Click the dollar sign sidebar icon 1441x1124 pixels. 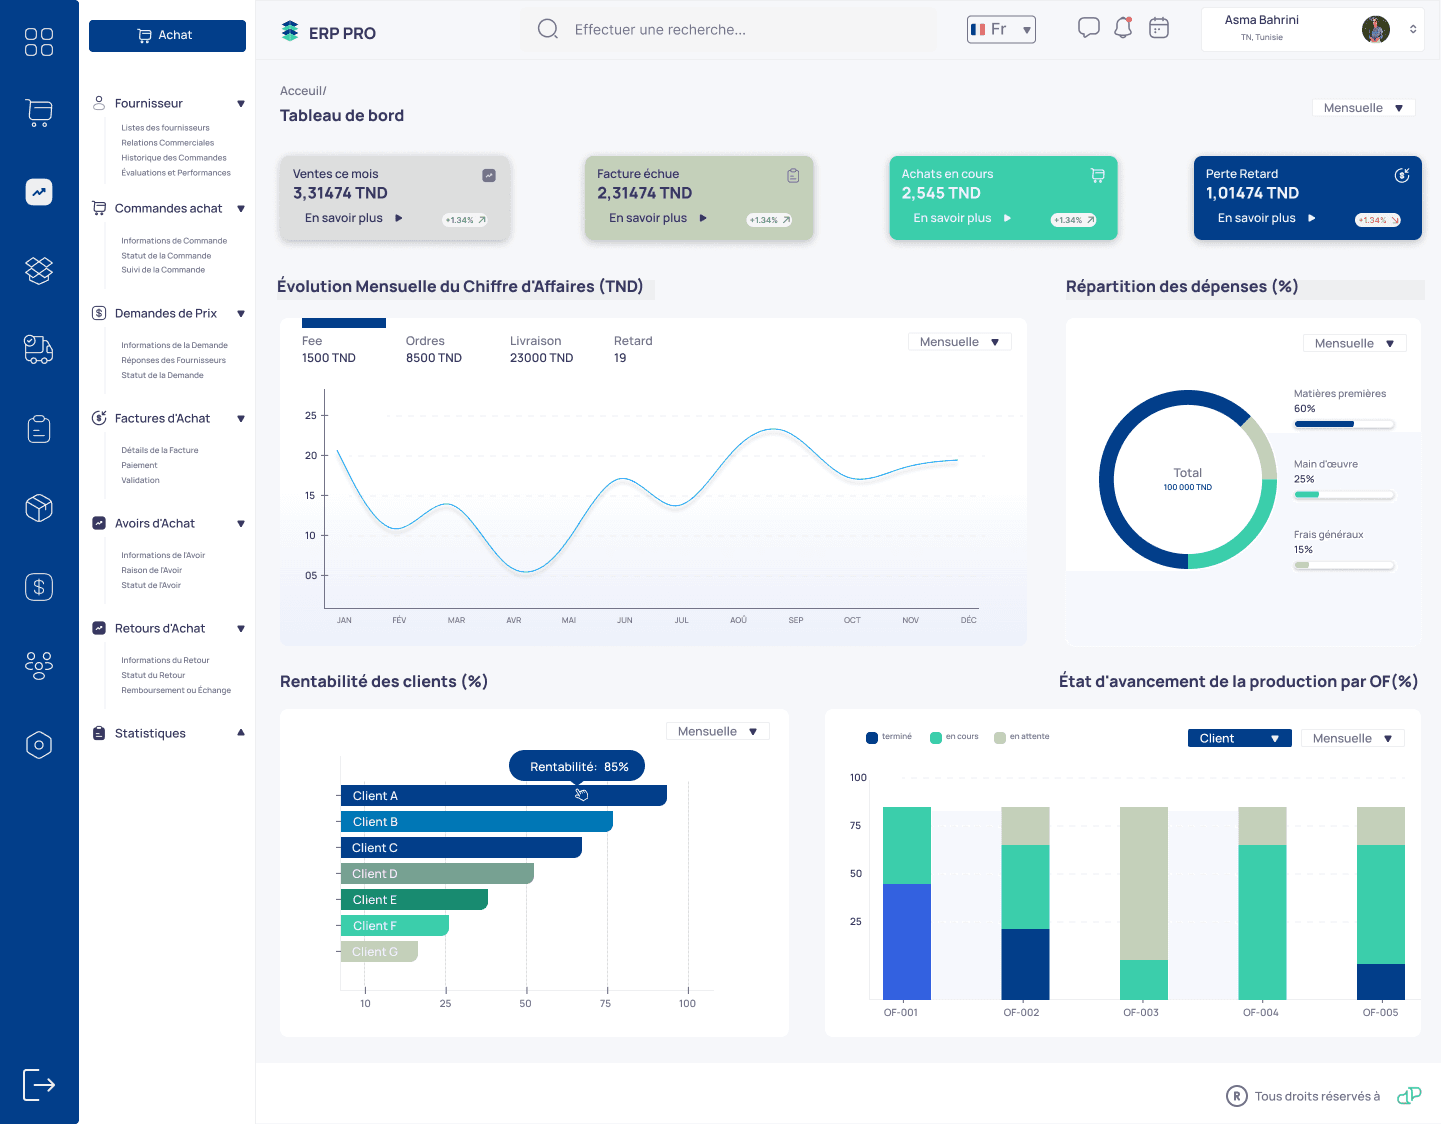click(x=39, y=587)
